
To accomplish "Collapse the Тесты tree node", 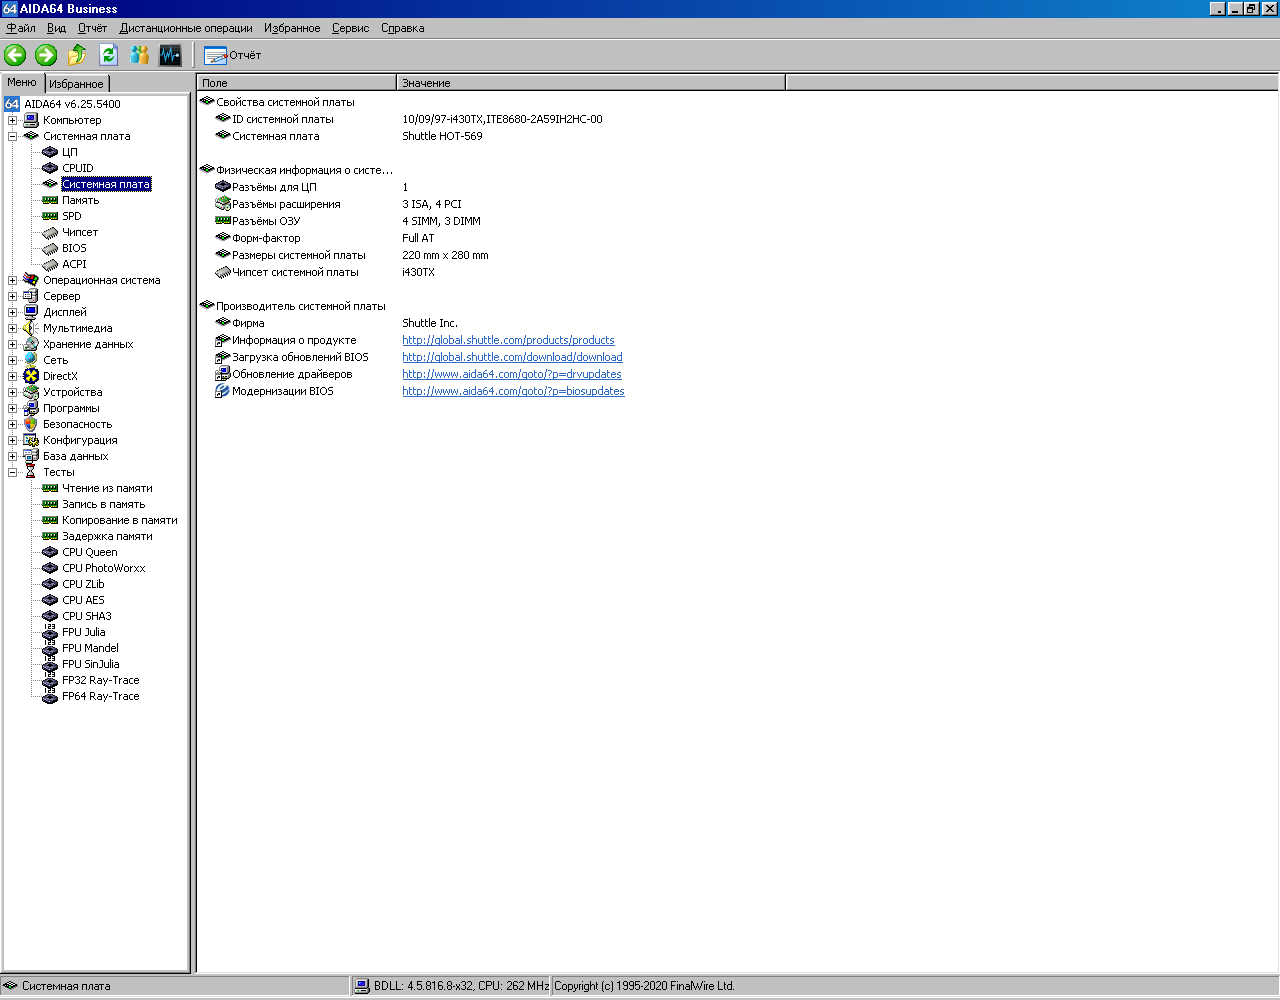I will click(x=12, y=472).
